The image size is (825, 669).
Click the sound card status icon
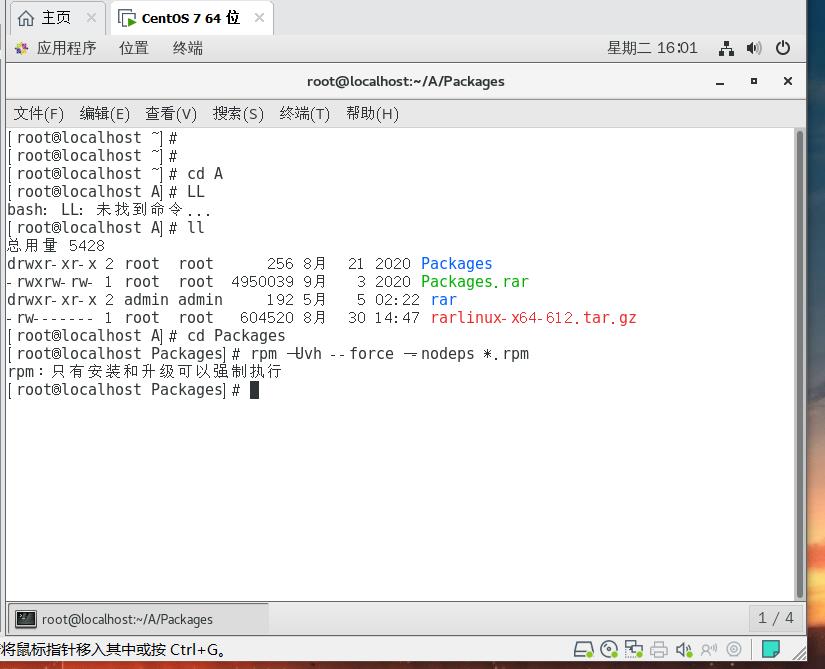coord(684,651)
